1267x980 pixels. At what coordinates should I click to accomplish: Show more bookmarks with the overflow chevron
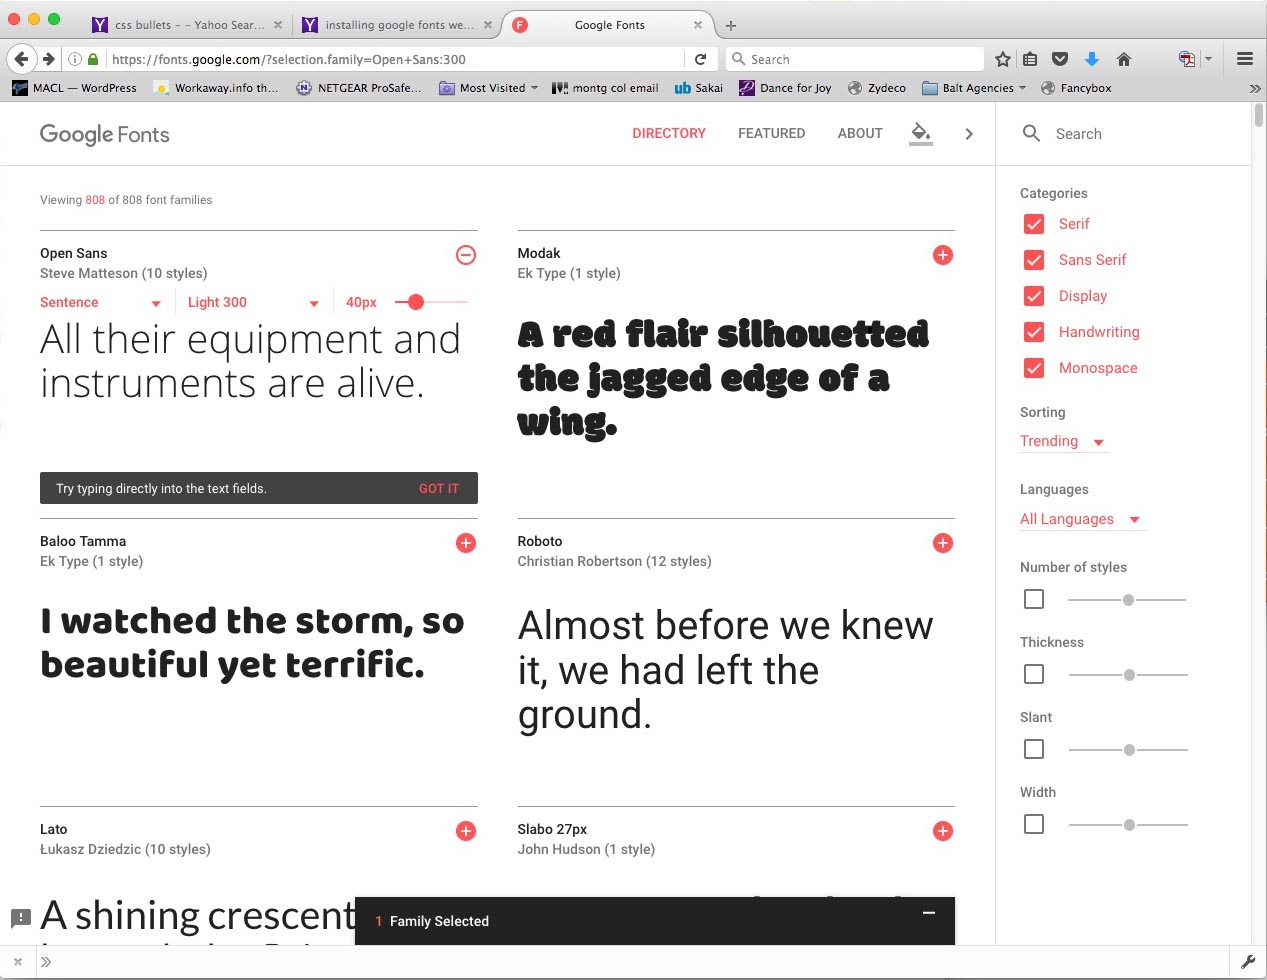tap(1255, 88)
